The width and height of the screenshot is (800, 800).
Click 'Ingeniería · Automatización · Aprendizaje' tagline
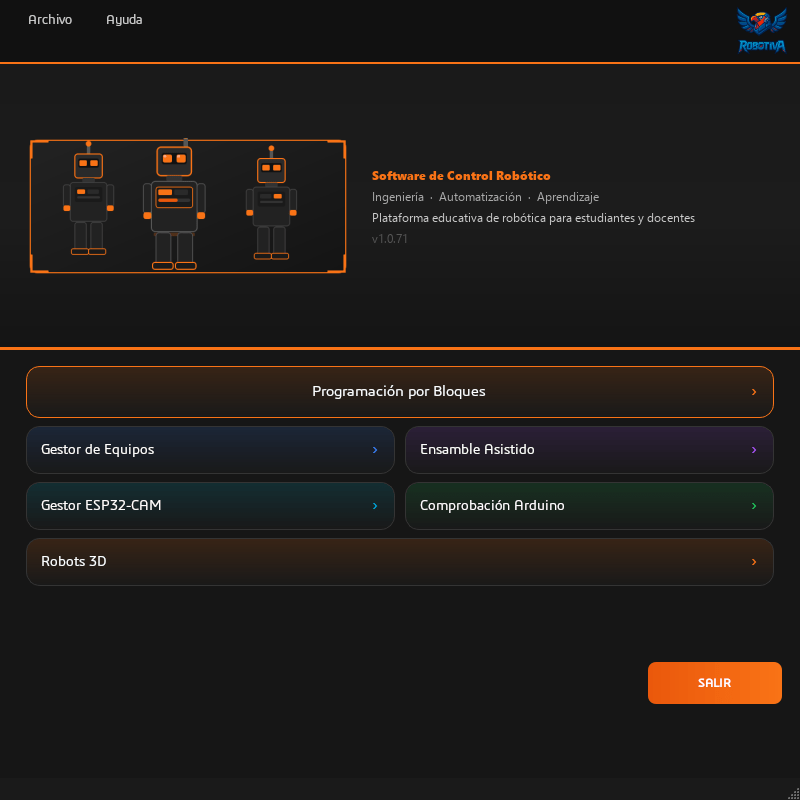(x=485, y=197)
